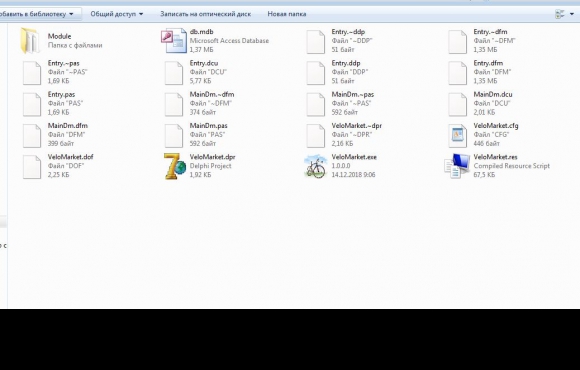
Task: Select the Entry.pas file icon
Action: pyautogui.click(x=32, y=104)
